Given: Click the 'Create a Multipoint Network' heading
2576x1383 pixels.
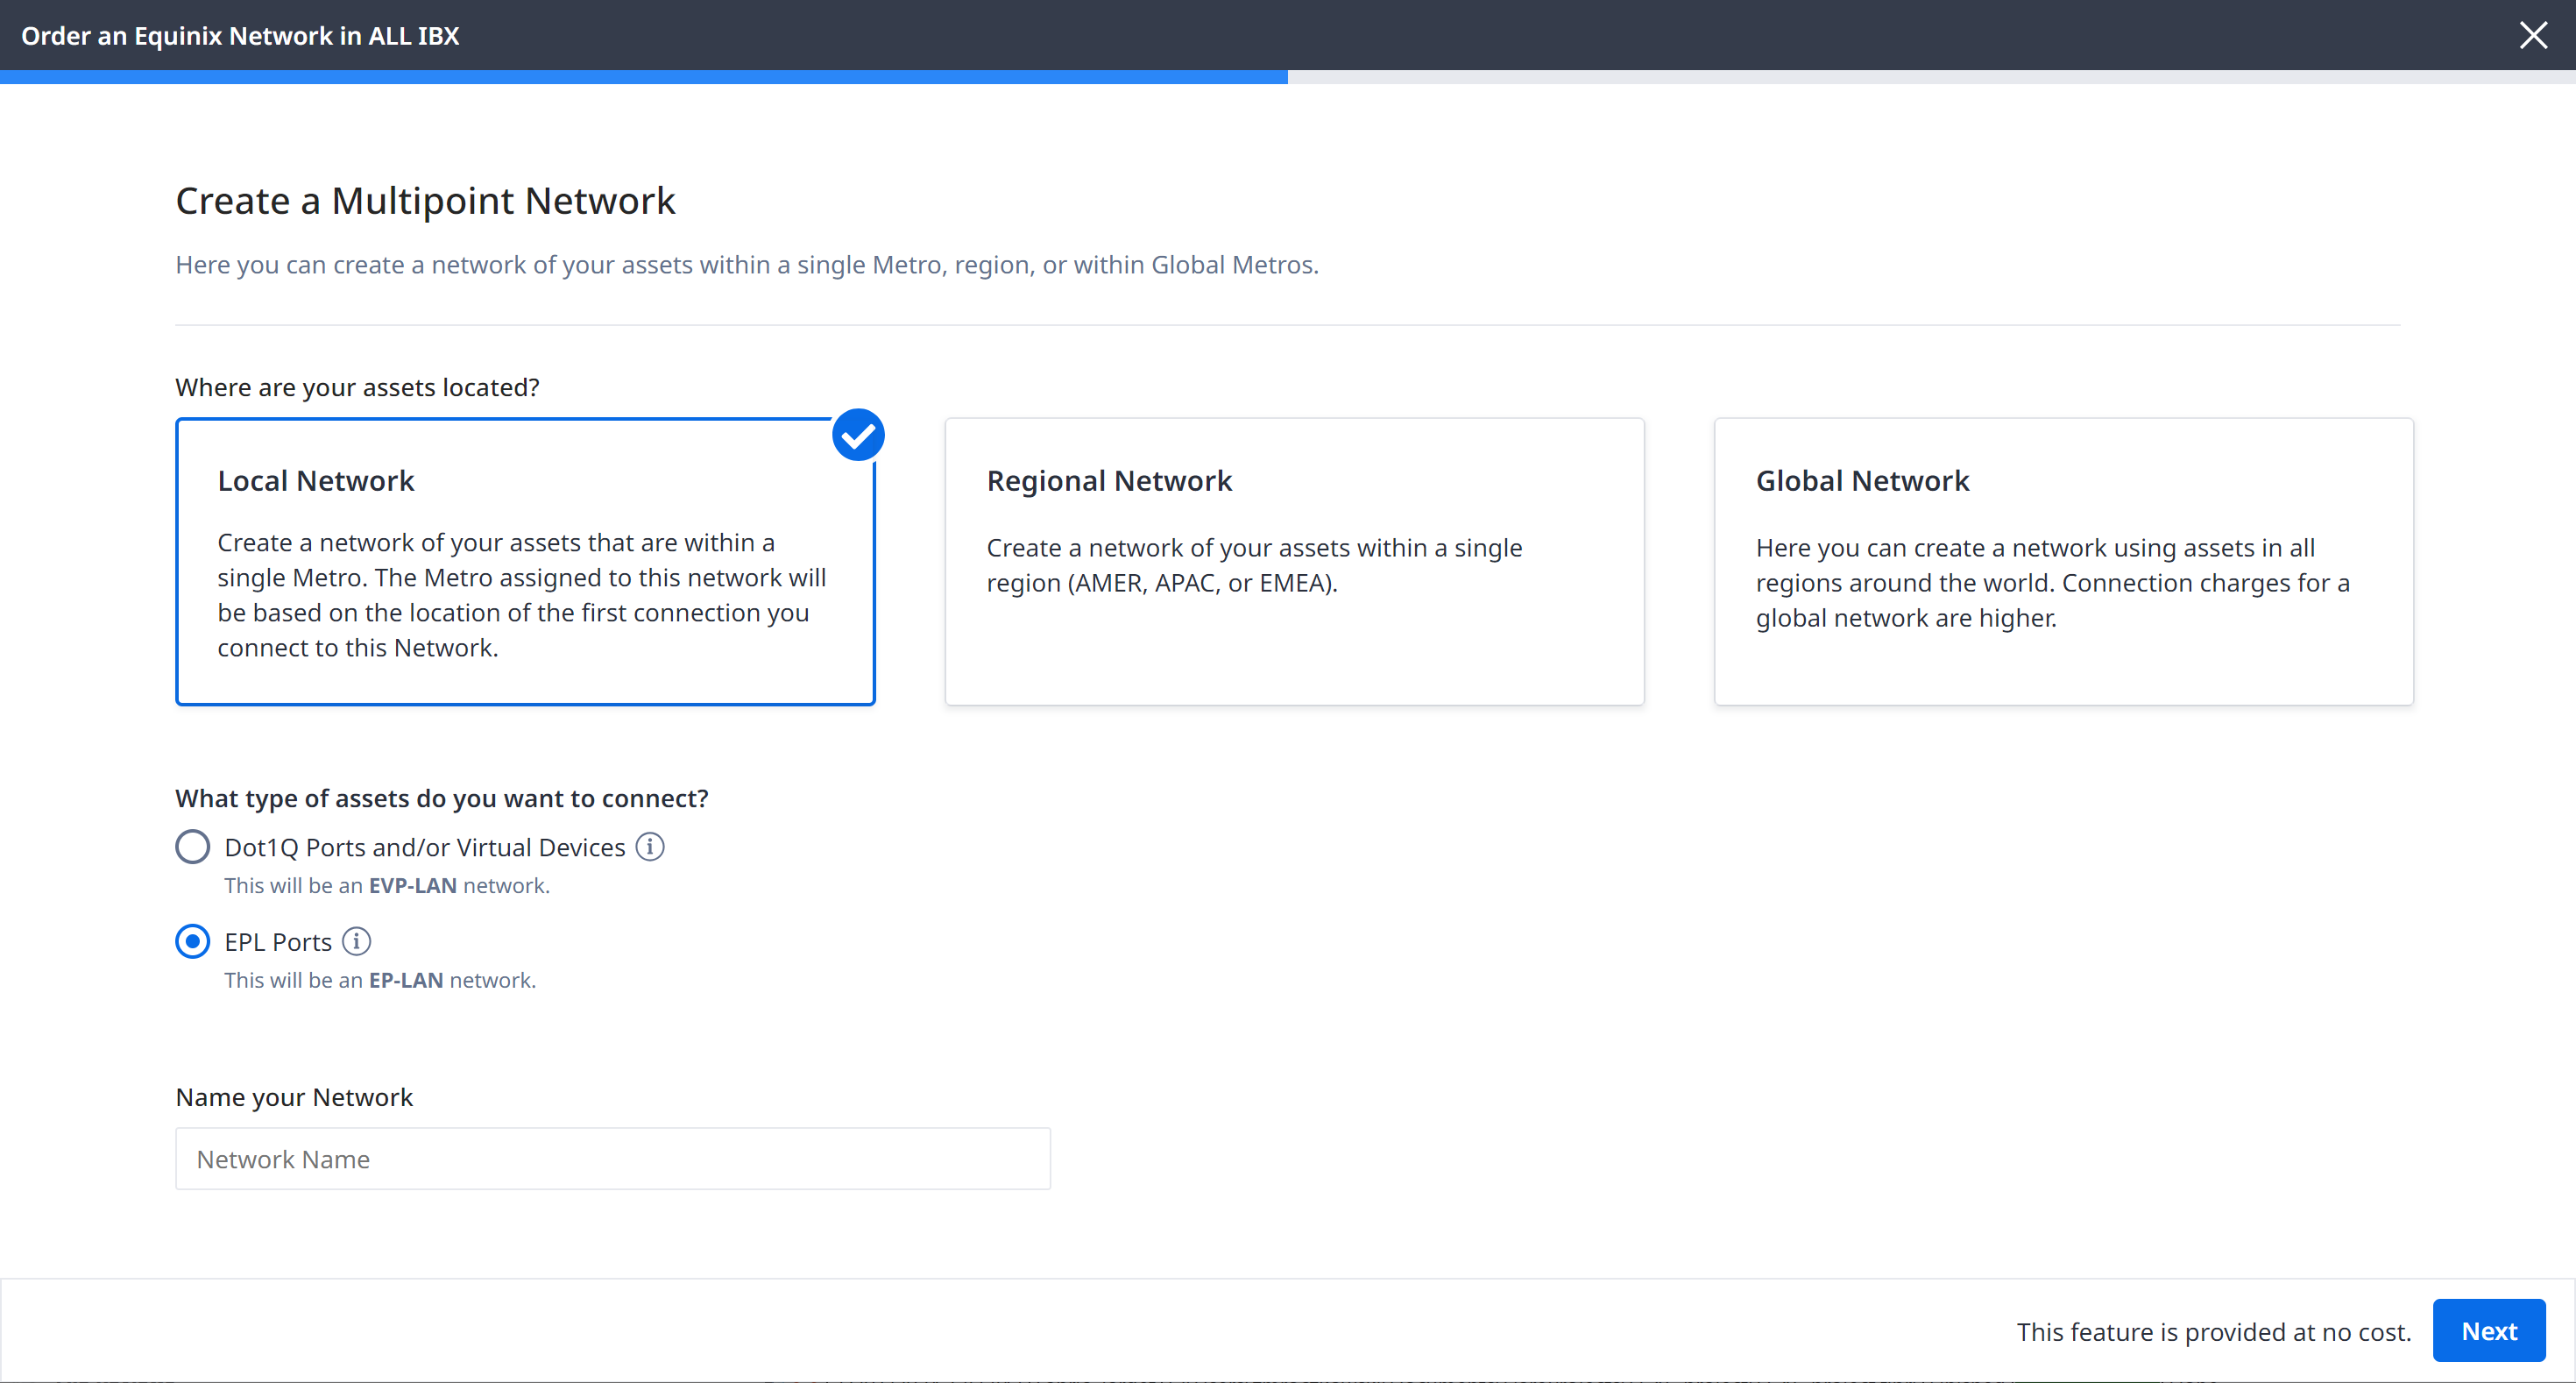Looking at the screenshot, I should [425, 201].
